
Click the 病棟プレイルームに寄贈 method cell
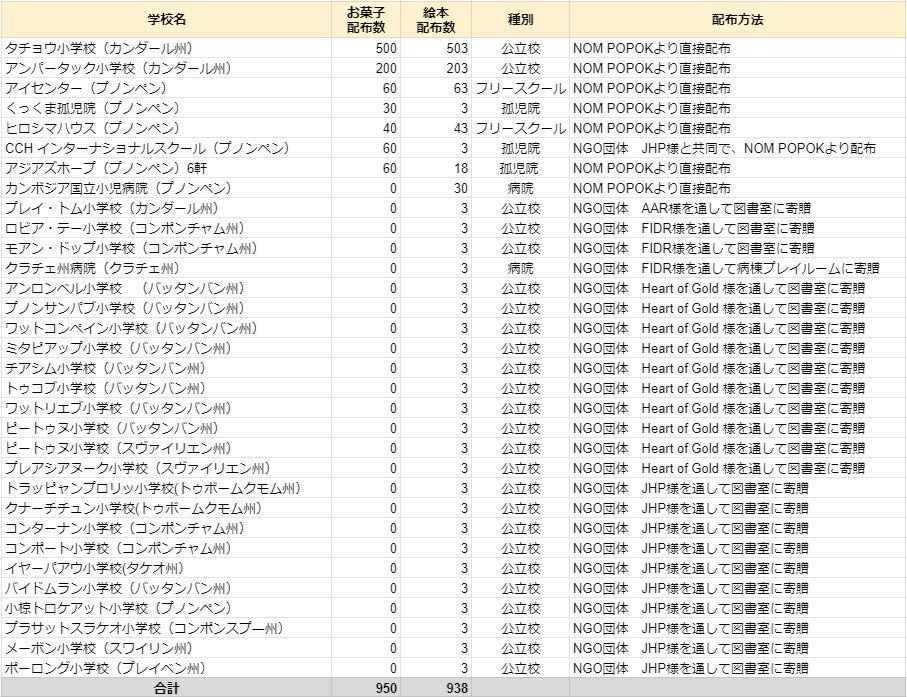coord(725,268)
